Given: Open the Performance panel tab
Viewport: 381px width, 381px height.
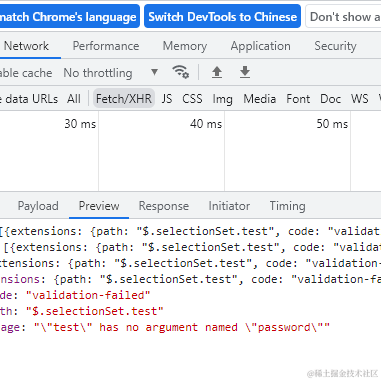Looking at the screenshot, I should [106, 46].
